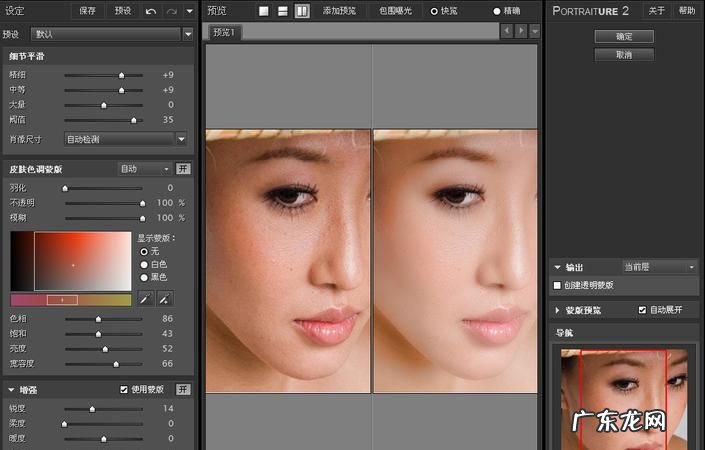Select horizontal split preview layout

click(x=283, y=11)
